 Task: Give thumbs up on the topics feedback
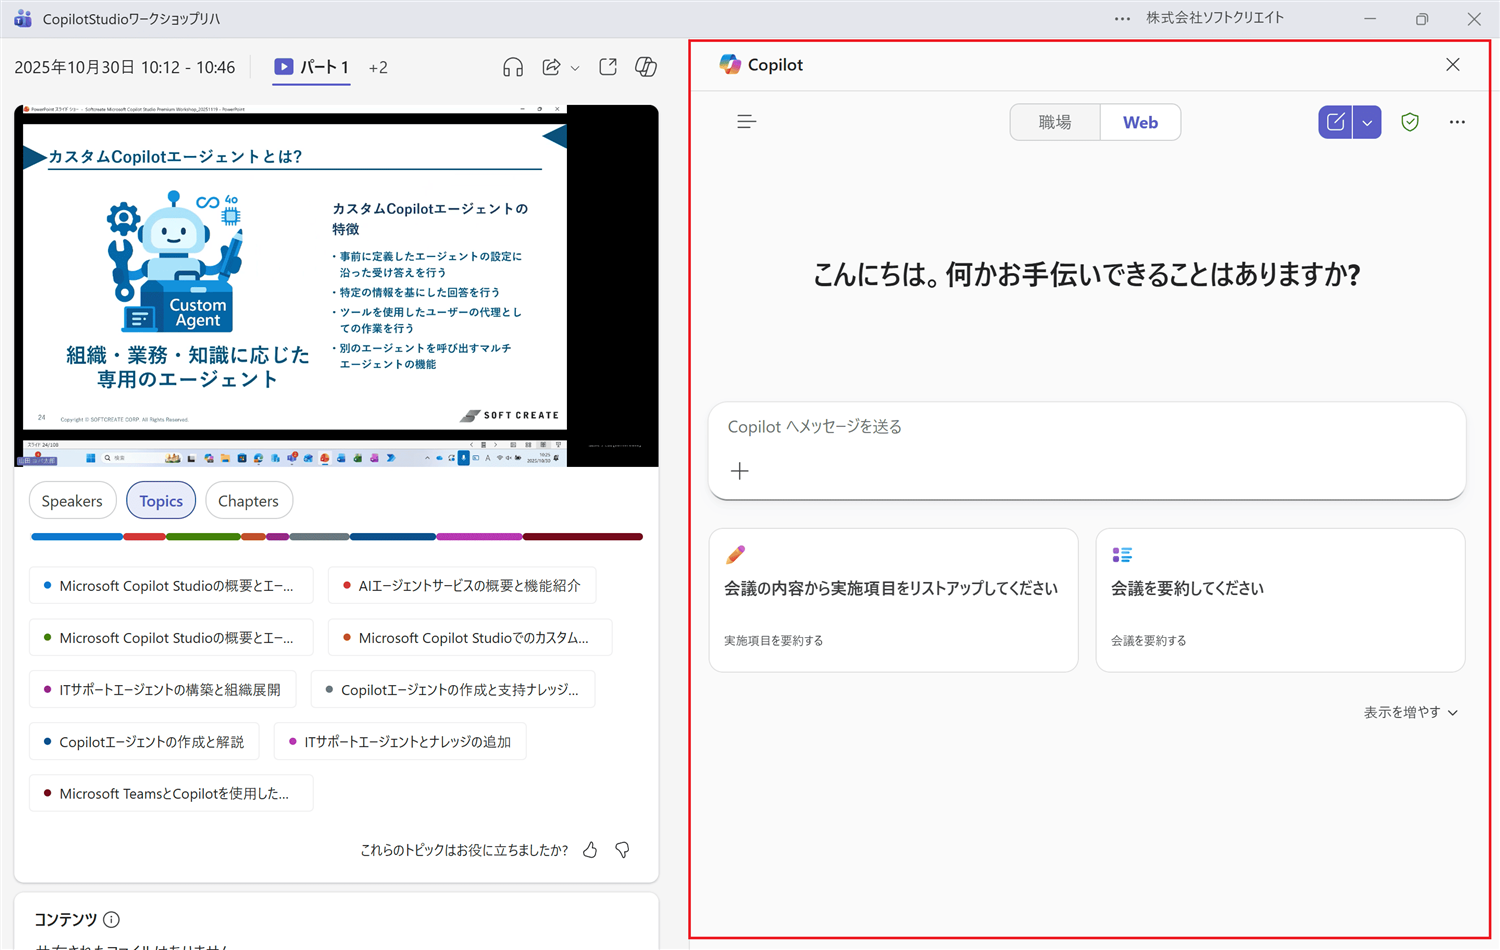pos(590,849)
